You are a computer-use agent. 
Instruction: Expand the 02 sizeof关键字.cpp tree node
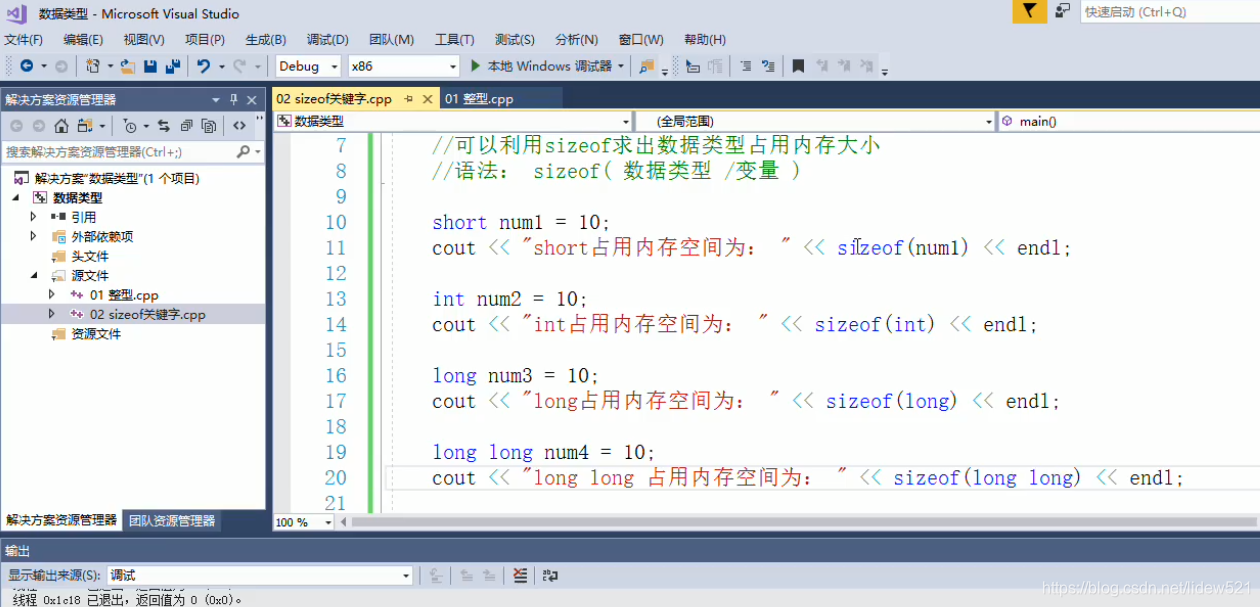(53, 314)
